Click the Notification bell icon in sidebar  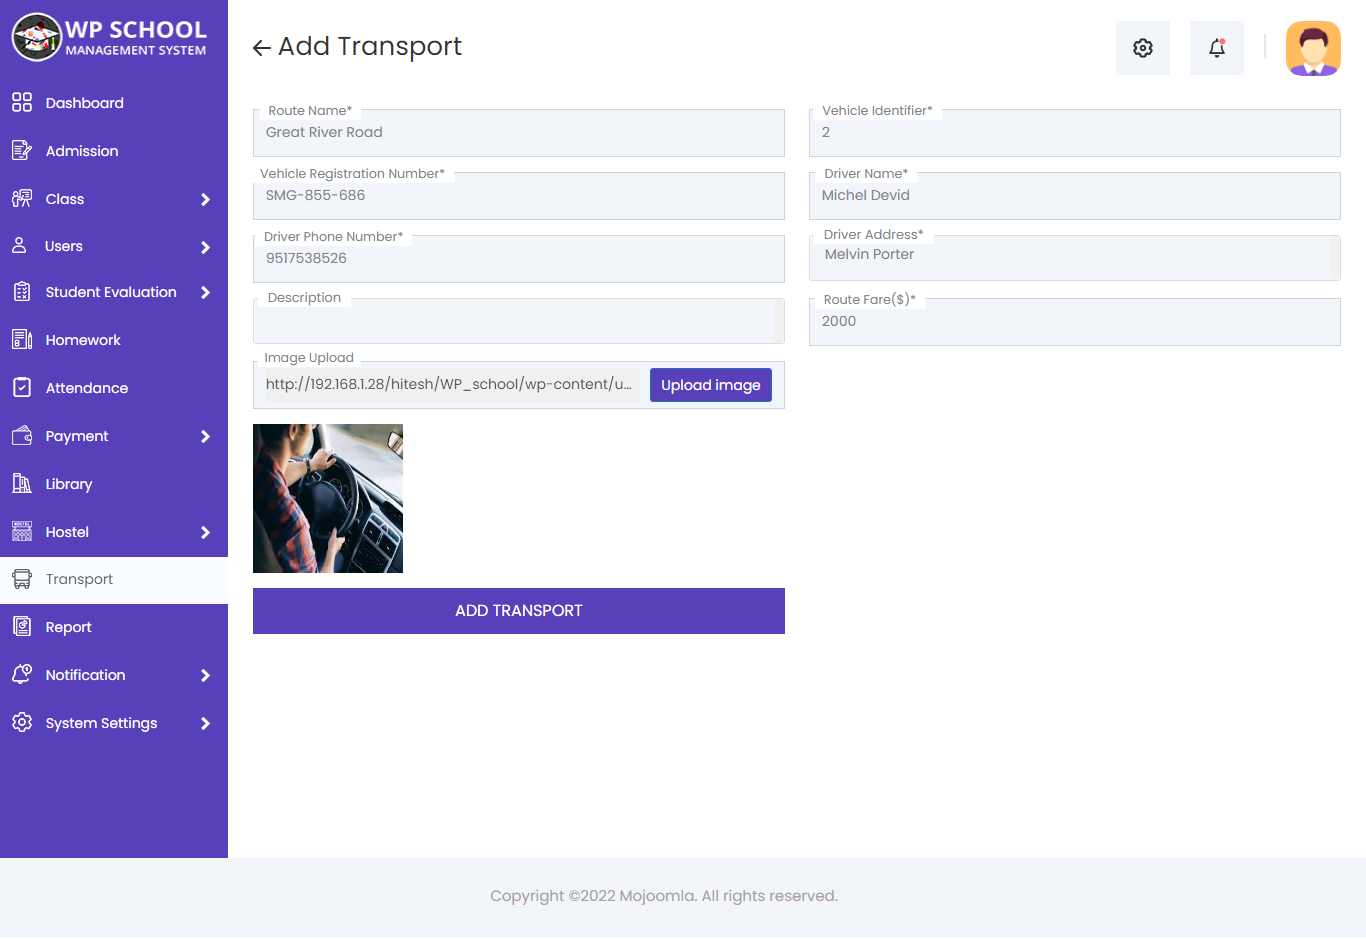tap(22, 674)
